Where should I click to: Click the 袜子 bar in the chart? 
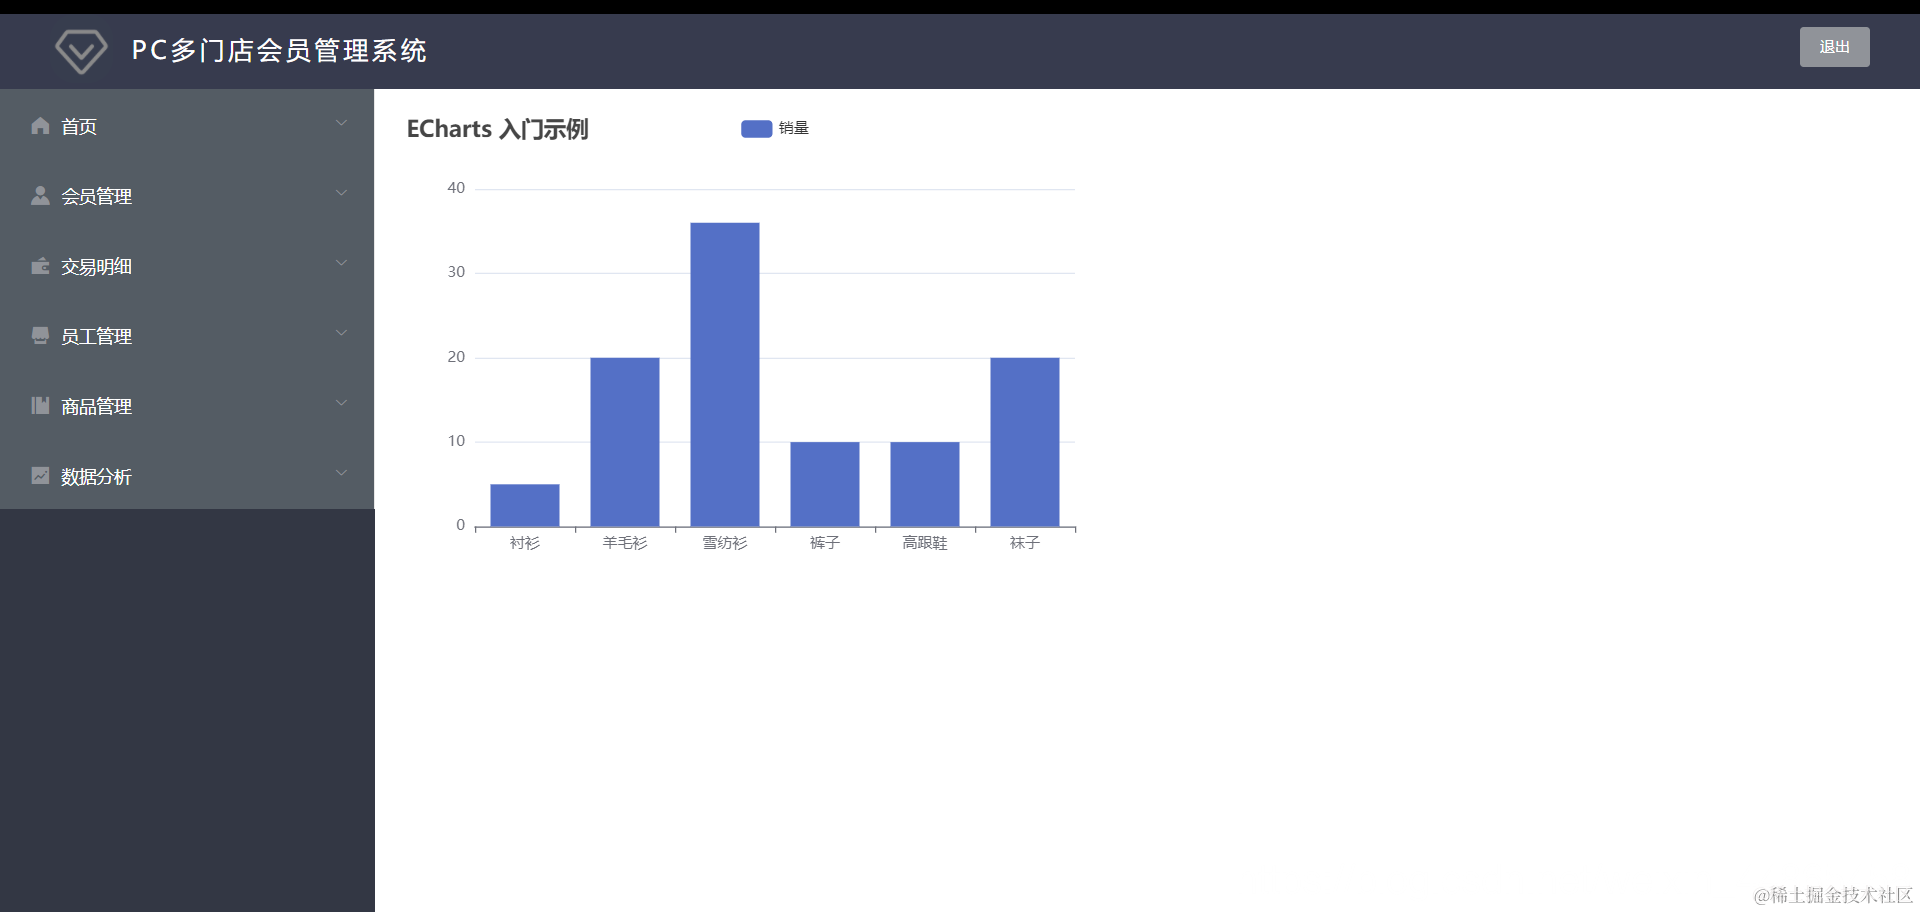1025,442
